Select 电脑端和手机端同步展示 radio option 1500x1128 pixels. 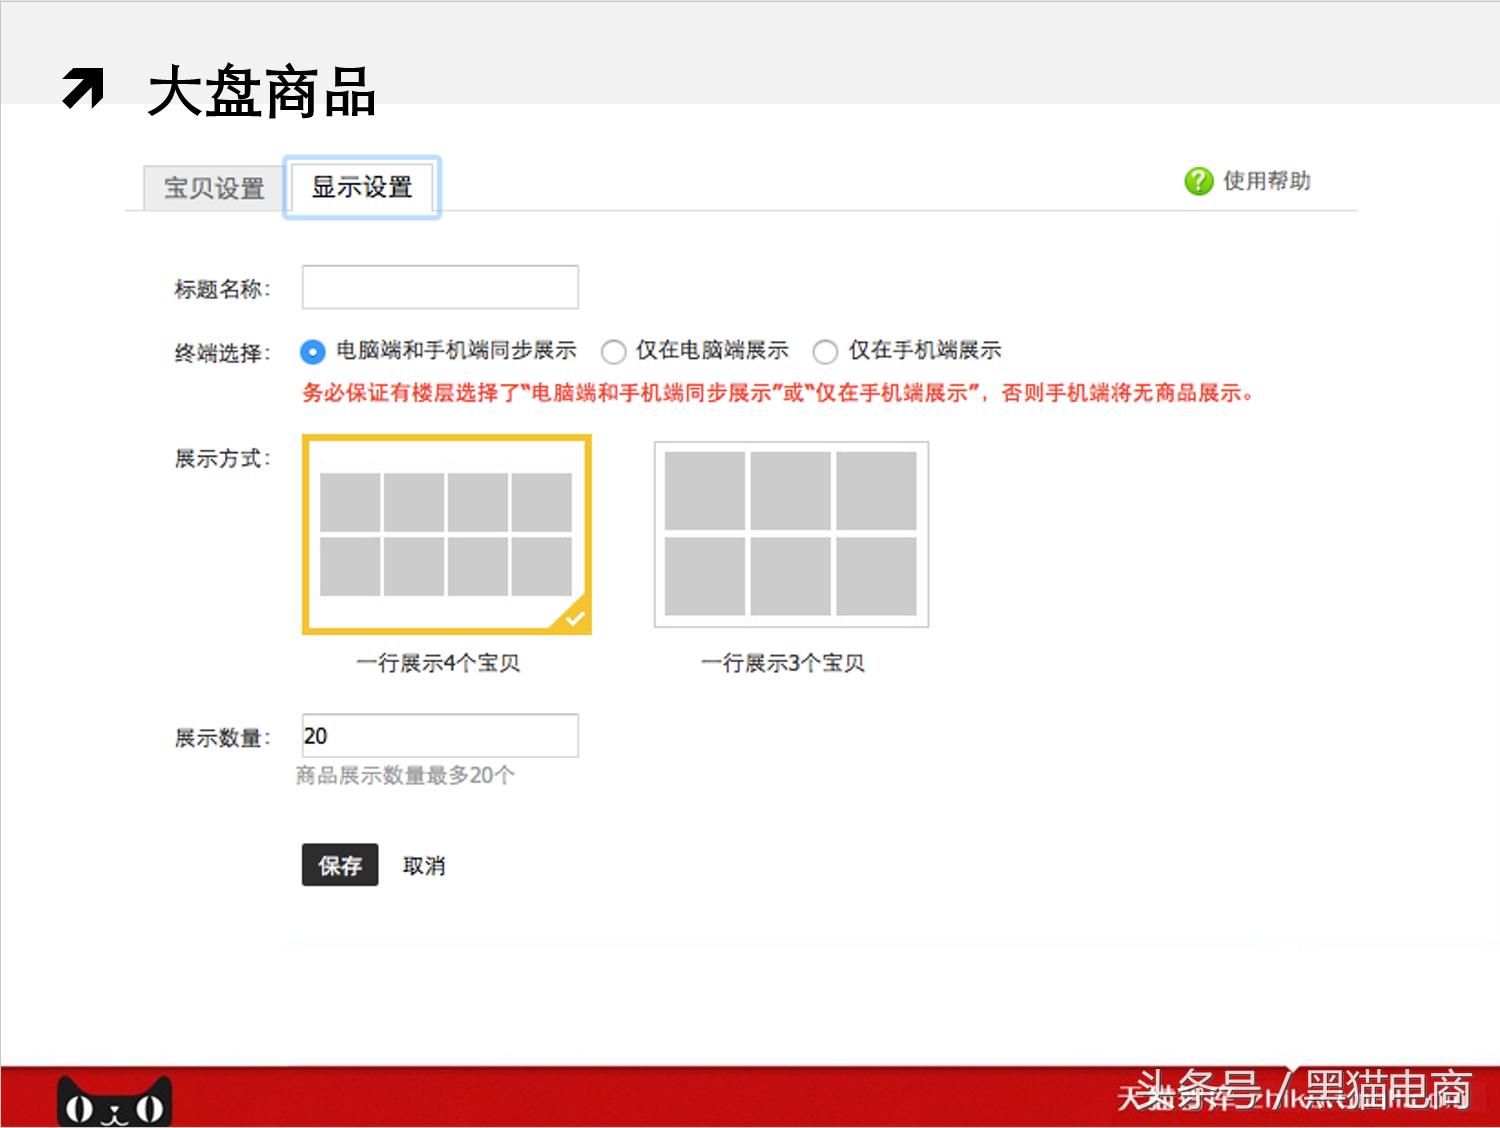[x=313, y=351]
